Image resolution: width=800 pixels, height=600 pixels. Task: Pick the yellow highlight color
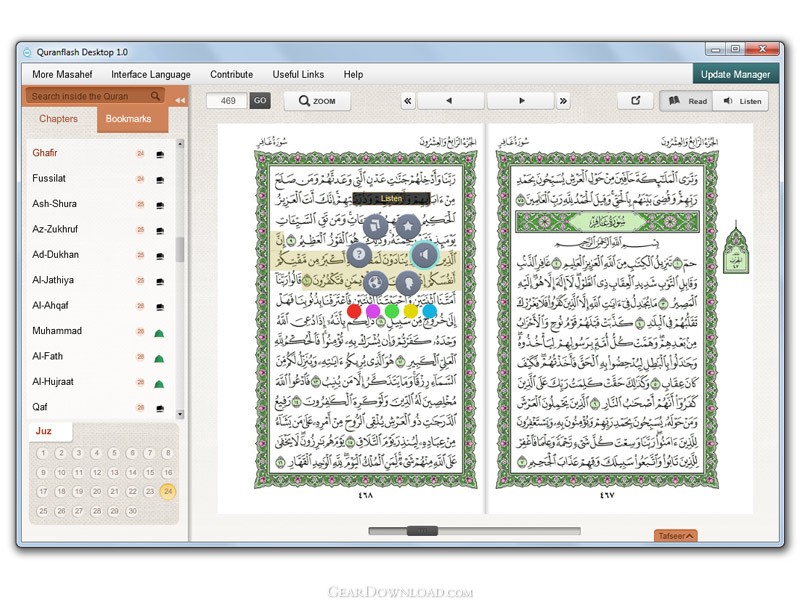(411, 310)
